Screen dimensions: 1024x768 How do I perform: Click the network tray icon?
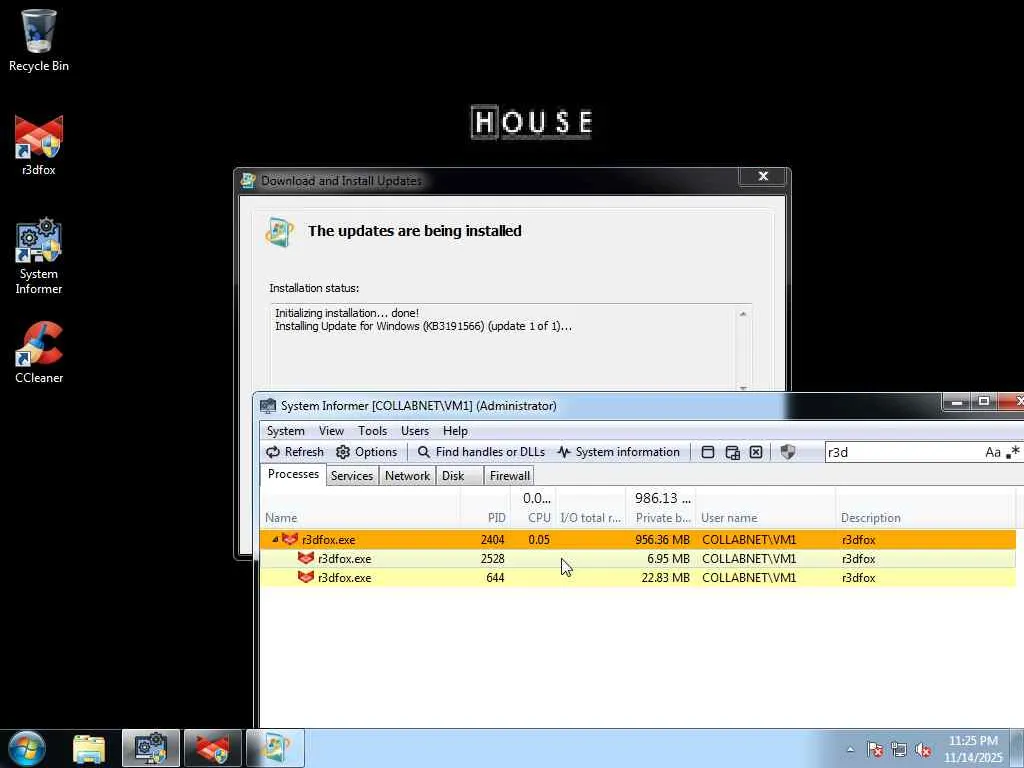click(899, 750)
